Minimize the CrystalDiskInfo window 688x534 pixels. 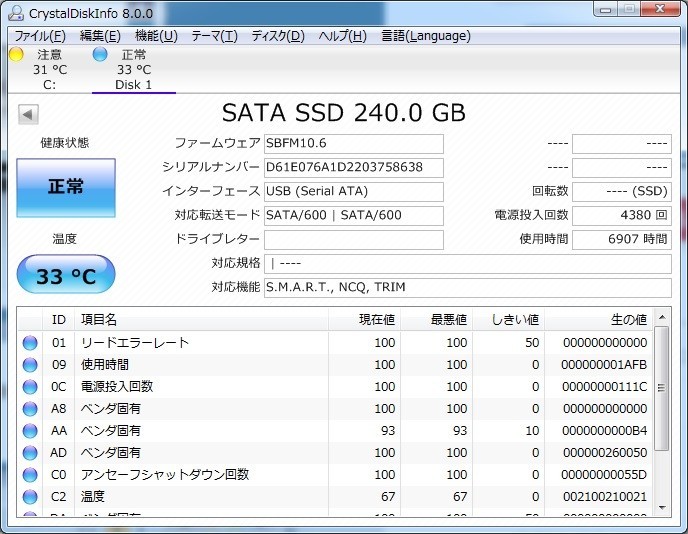click(606, 9)
